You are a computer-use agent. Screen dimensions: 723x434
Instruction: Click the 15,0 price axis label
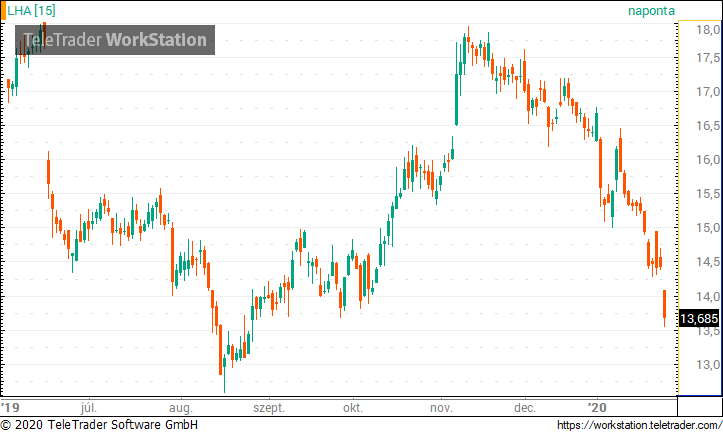click(x=708, y=228)
